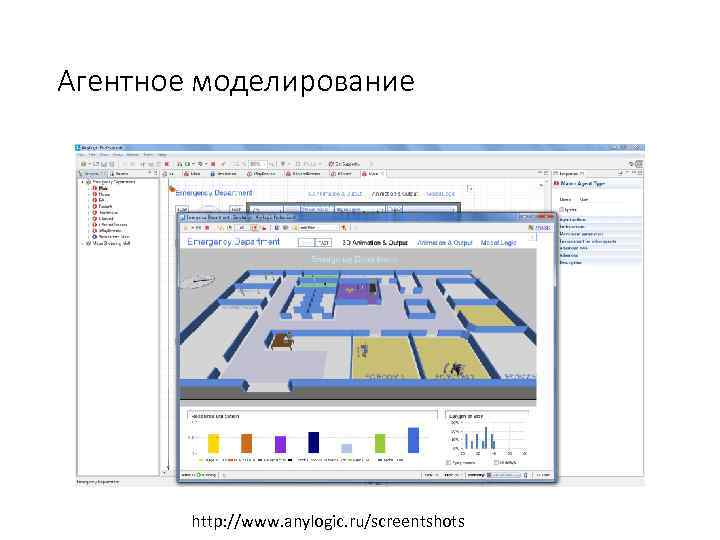Click the AnyLogic link in simulation window
Image resolution: width=720 pixels, height=540 pixels.
tap(539, 228)
